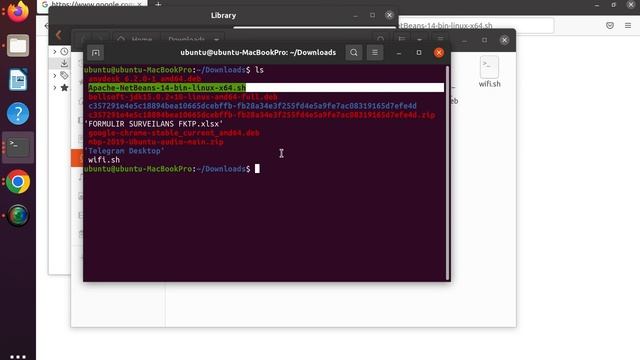Close the Files window
The width and height of the screenshot is (640, 360).
coord(504,40)
